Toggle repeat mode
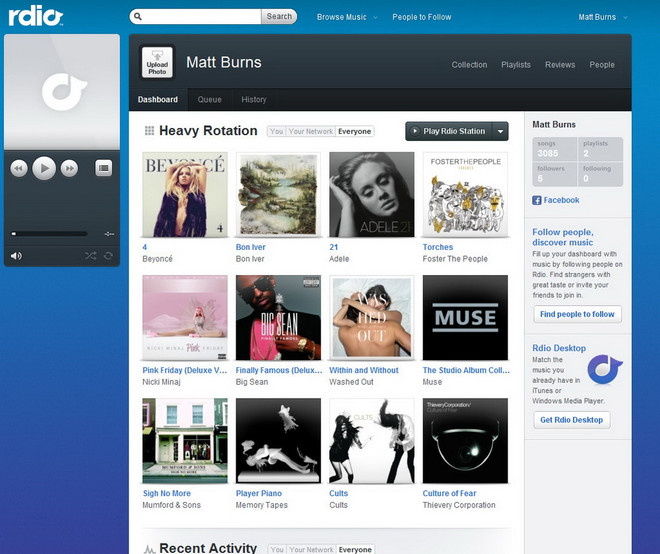 click(108, 256)
